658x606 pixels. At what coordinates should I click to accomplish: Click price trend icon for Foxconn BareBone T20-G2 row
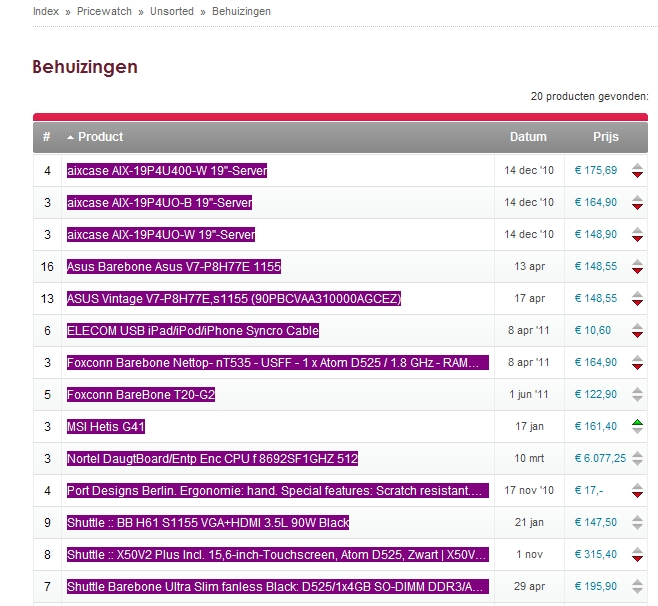(x=637, y=394)
